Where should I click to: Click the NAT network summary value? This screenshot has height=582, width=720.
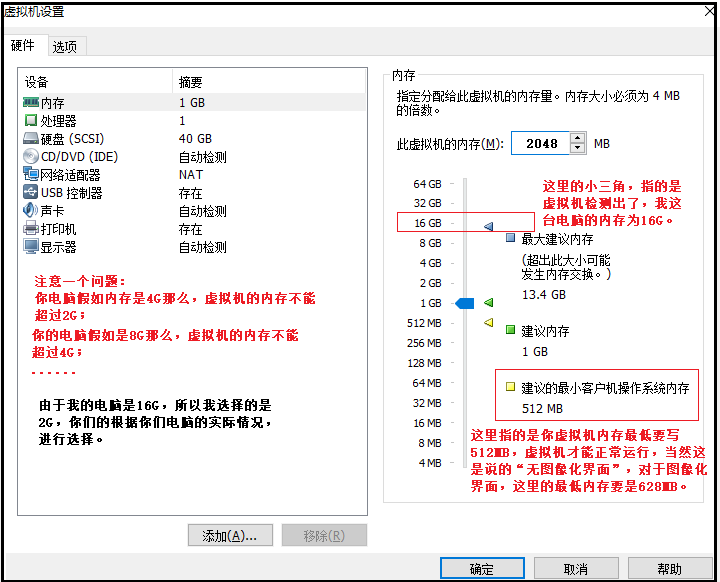tap(191, 175)
